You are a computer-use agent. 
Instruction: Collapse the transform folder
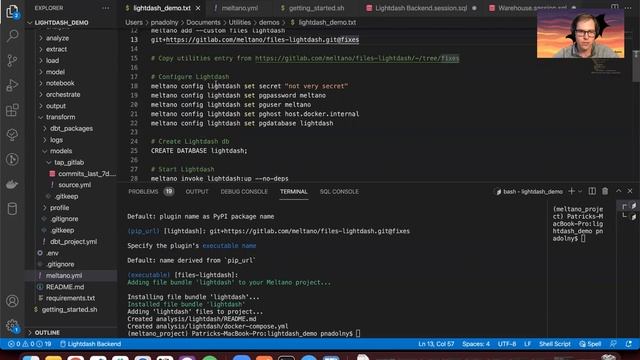tap(60, 117)
